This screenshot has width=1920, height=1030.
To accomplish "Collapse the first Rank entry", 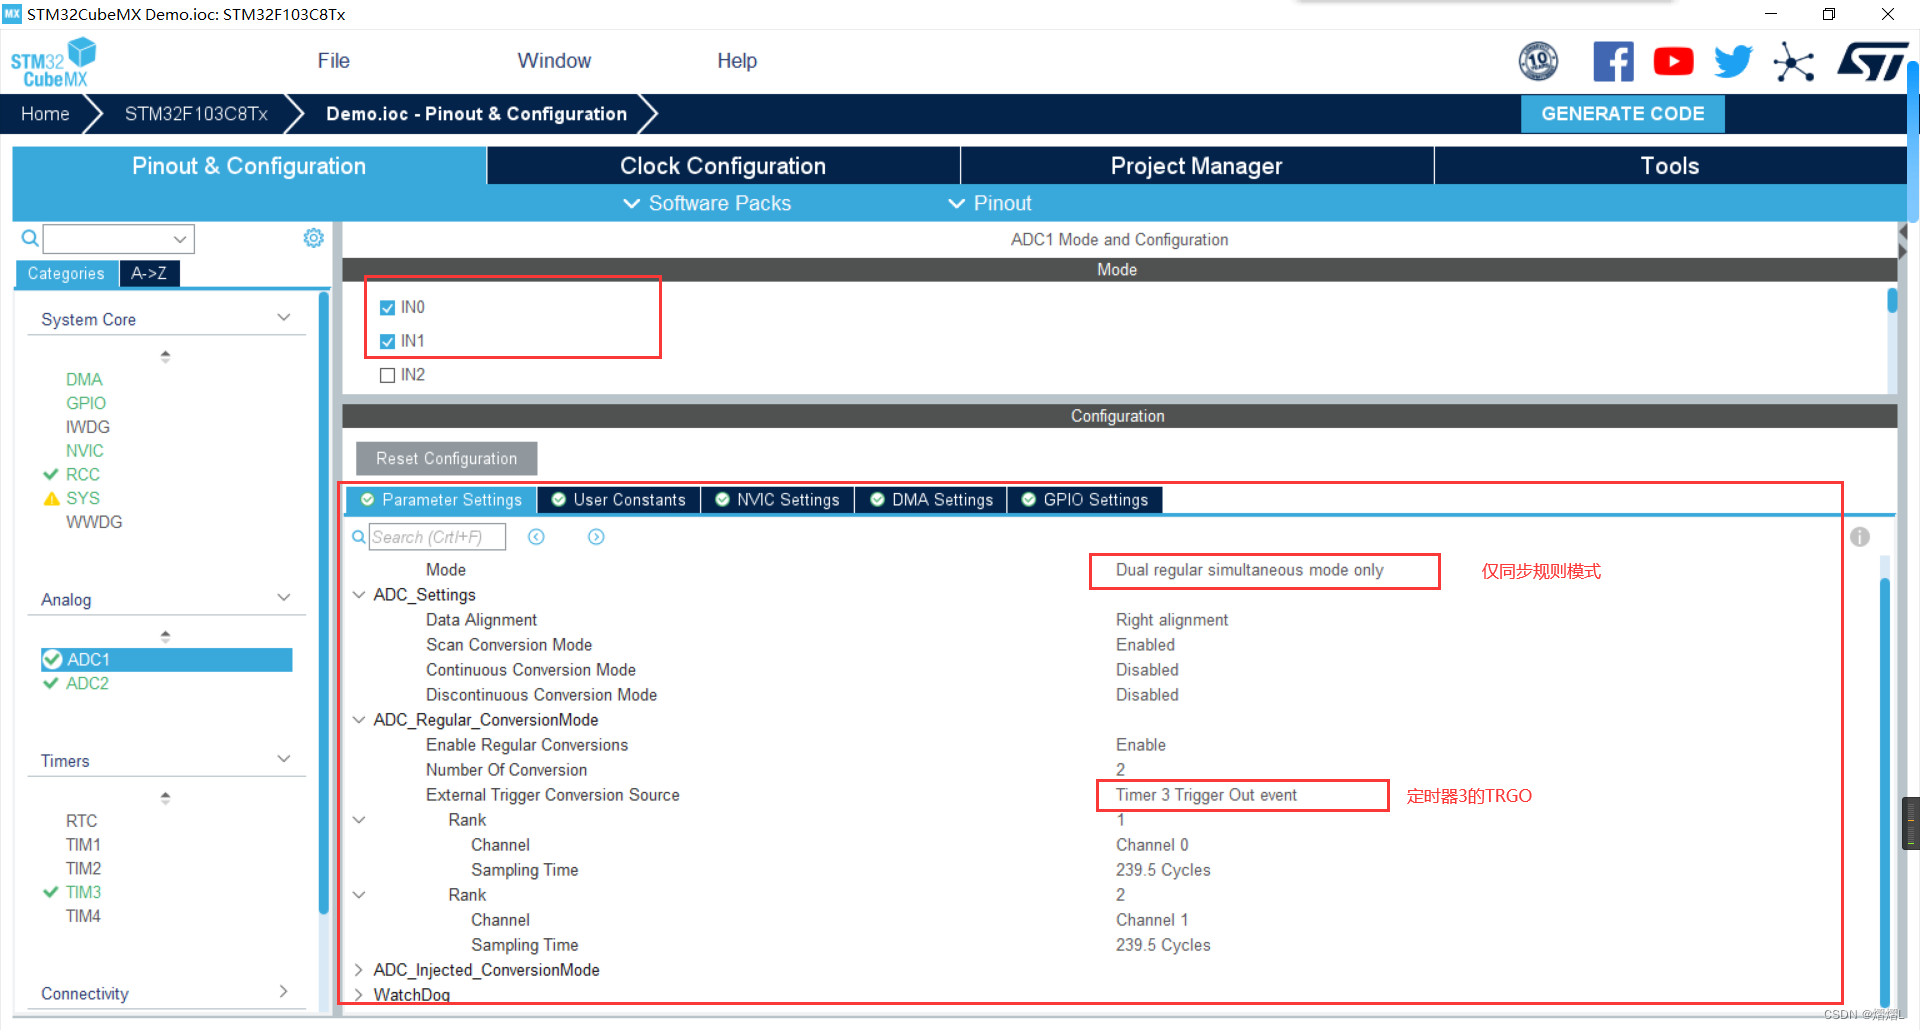I will [x=359, y=820].
